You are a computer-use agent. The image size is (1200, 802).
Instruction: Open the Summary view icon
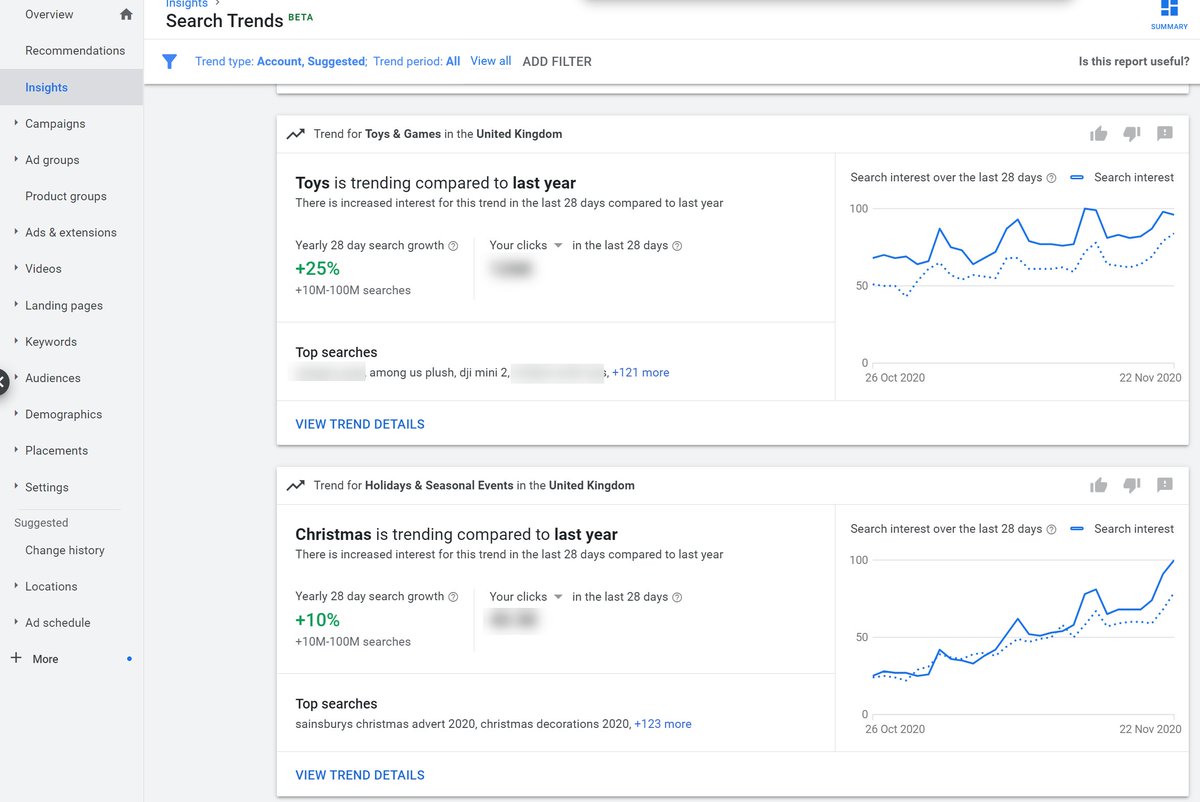coord(1169,14)
